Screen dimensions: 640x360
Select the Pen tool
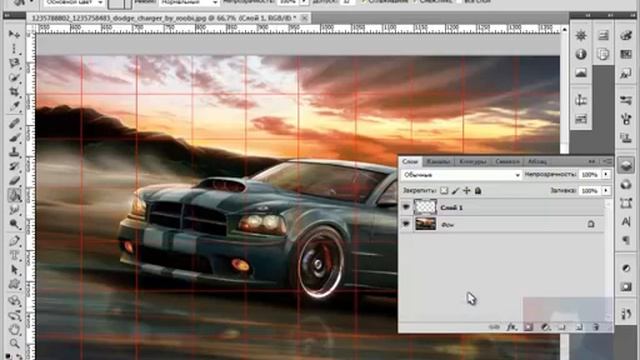point(15,241)
